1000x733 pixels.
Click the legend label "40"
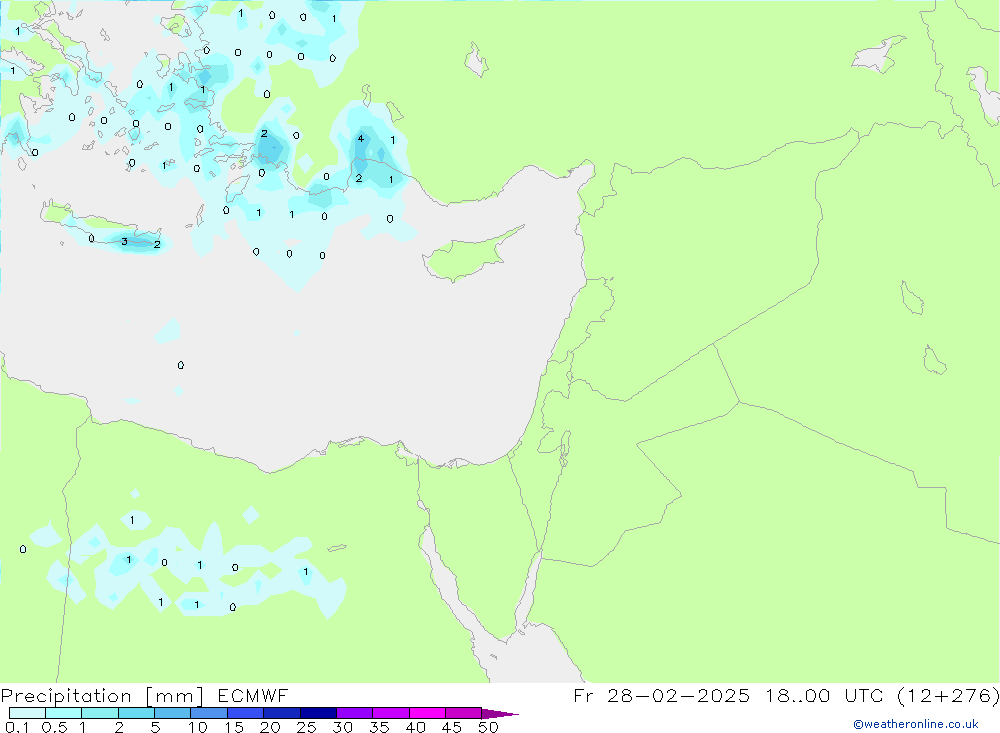coord(415,727)
